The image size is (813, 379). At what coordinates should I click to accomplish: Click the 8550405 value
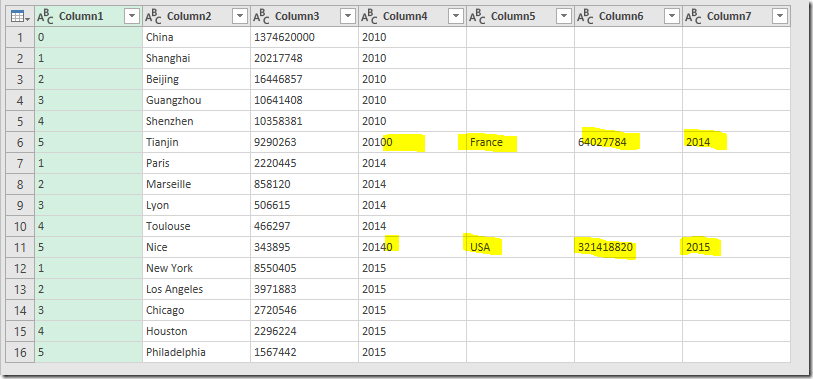click(275, 268)
